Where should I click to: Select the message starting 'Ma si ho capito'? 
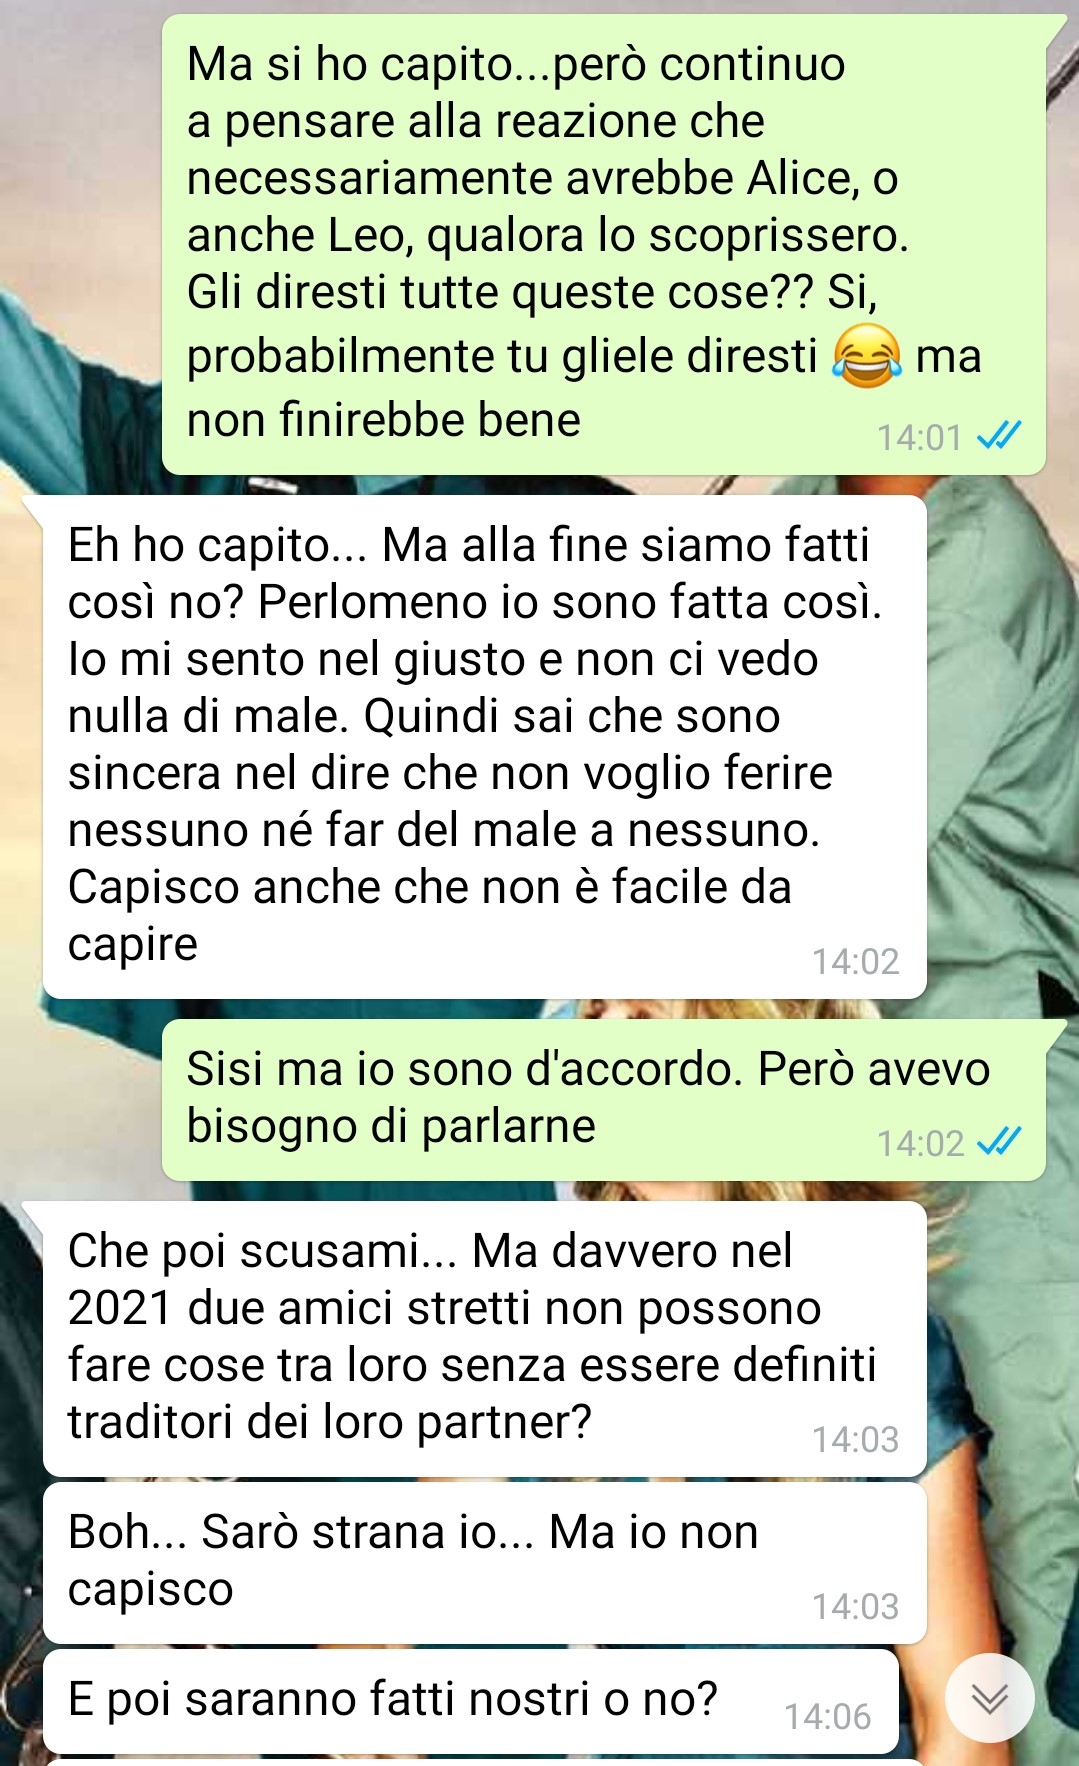[x=604, y=244]
